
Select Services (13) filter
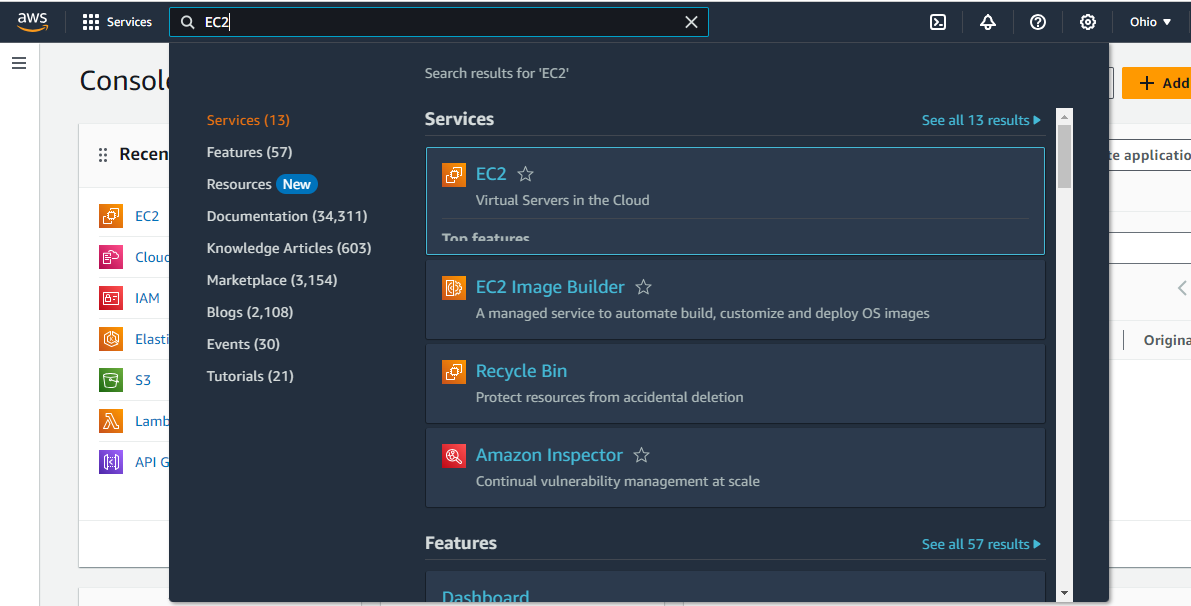(x=248, y=120)
